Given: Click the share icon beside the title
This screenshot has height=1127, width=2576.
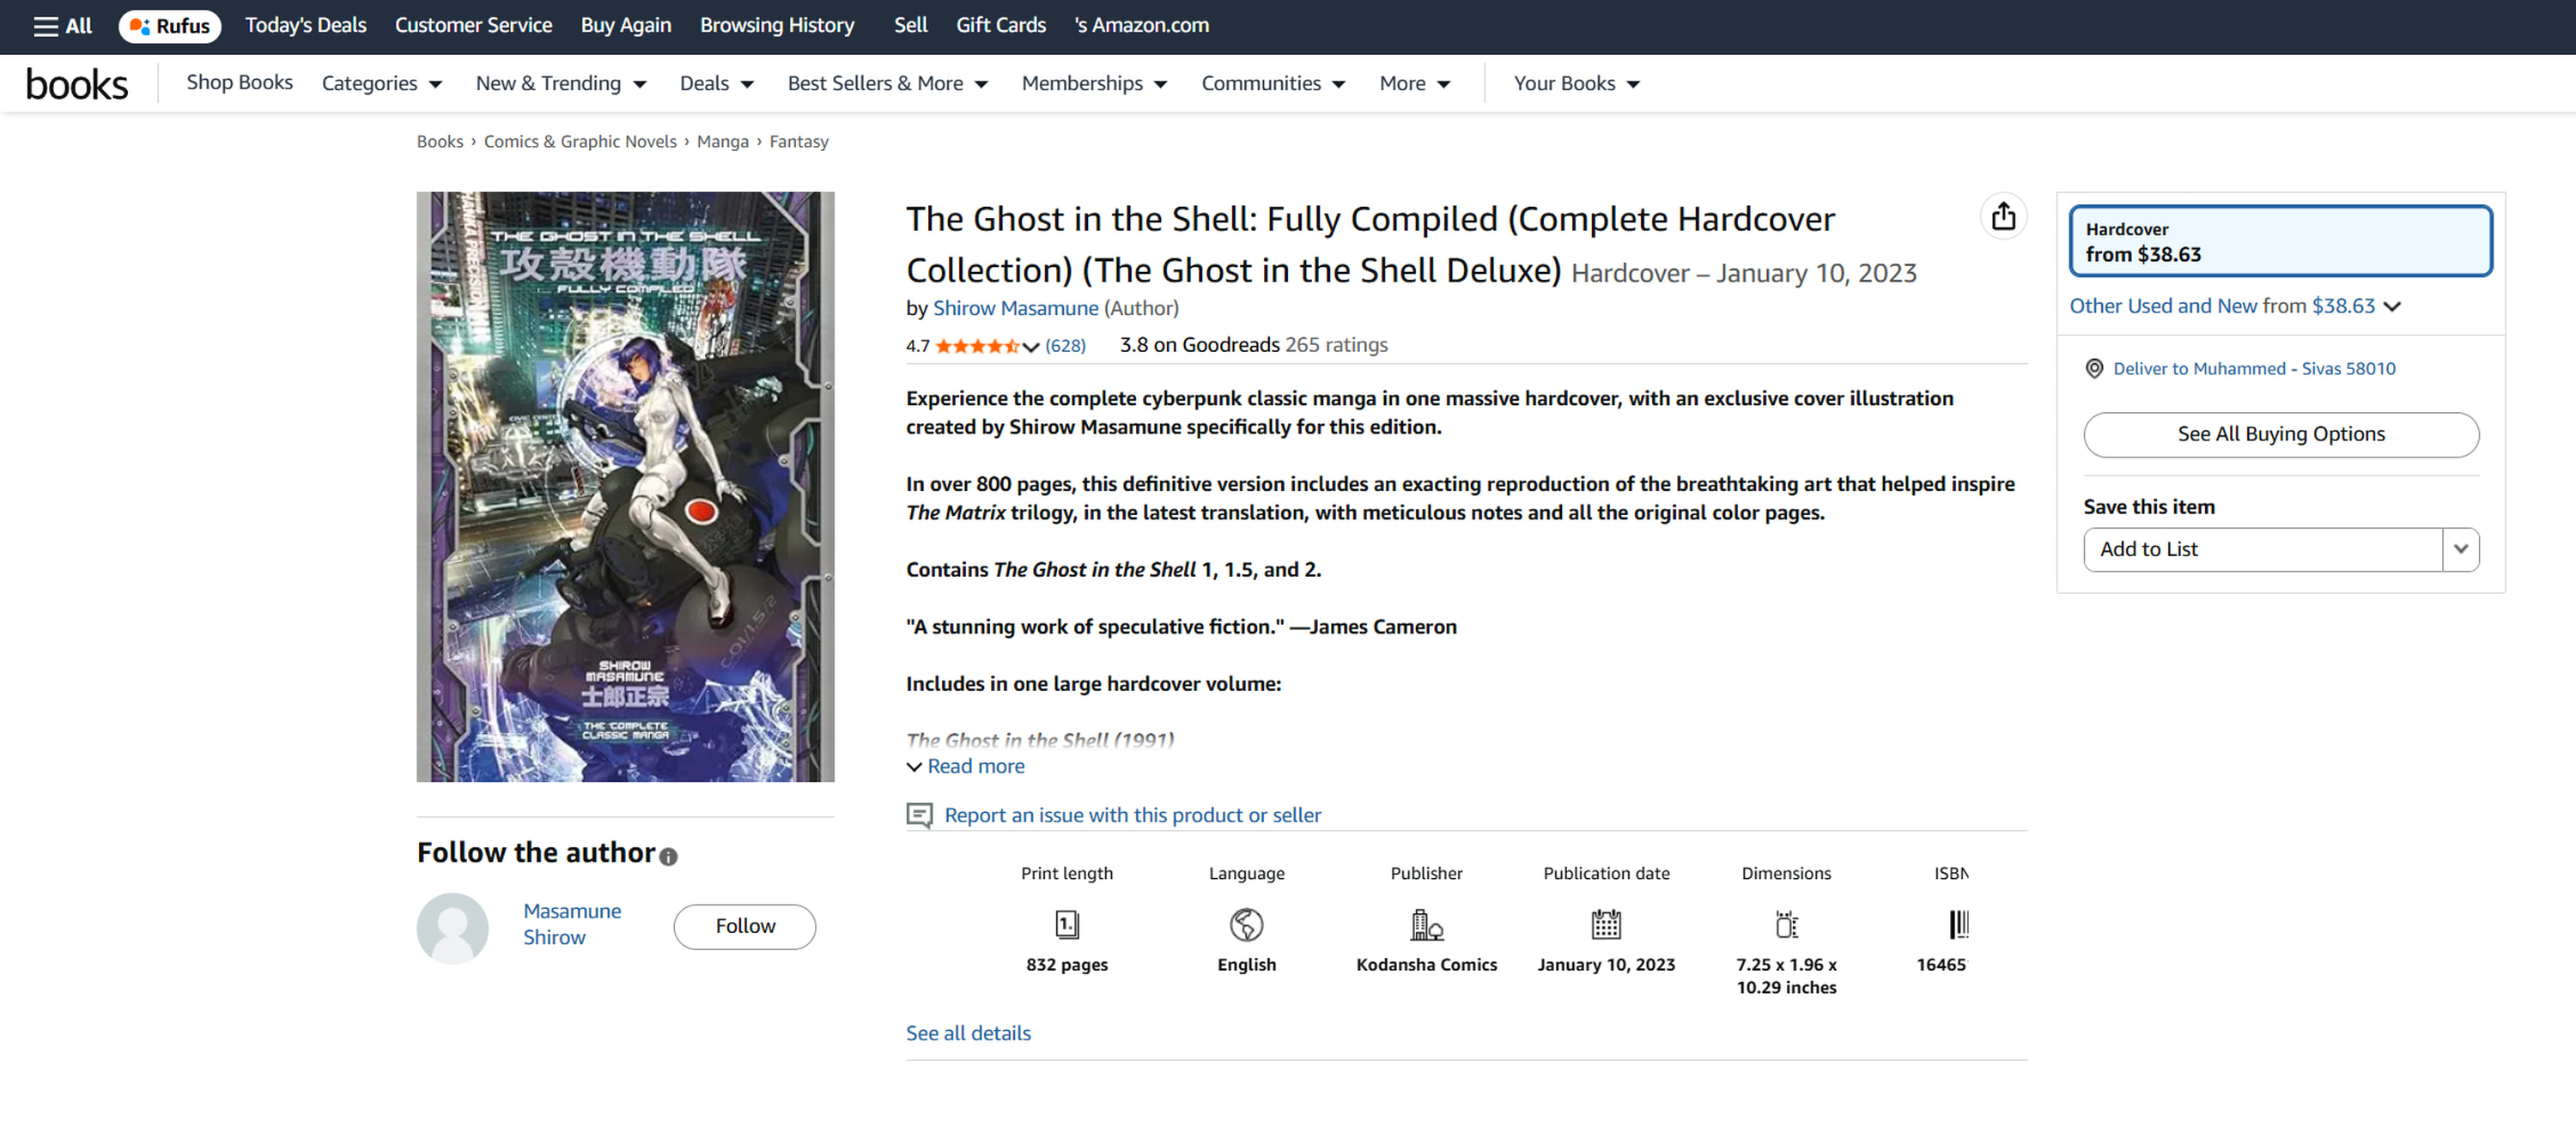Looking at the screenshot, I should tap(2002, 216).
